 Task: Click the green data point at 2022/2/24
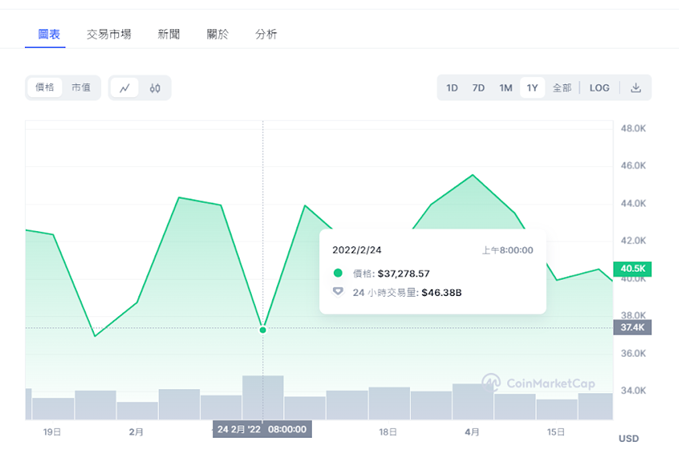tap(263, 330)
